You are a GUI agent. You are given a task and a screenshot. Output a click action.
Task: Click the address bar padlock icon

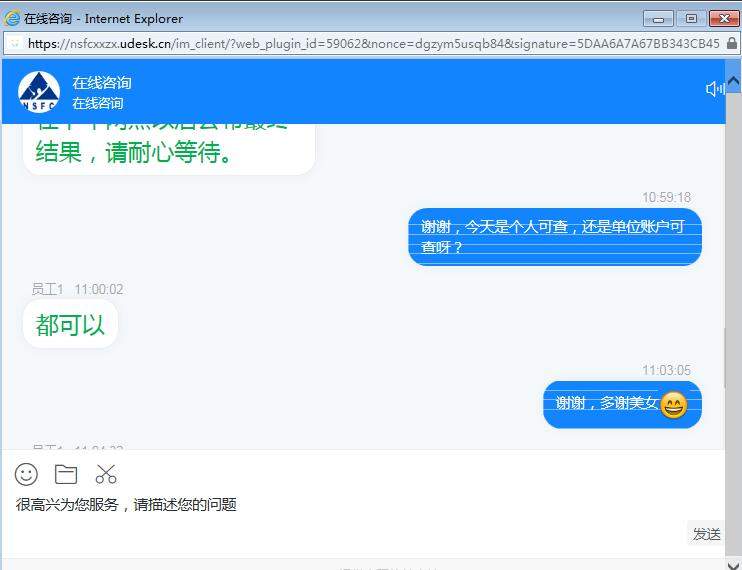pyautogui.click(x=732, y=43)
